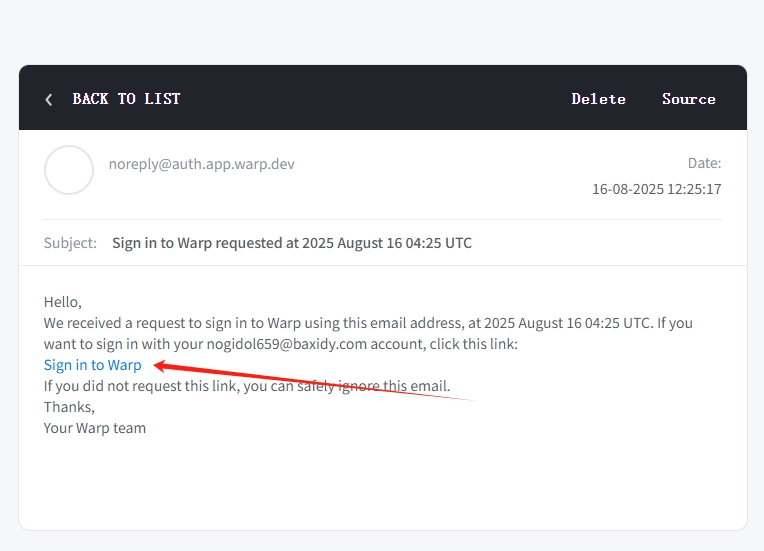This screenshot has height=551, width=764.
Task: Go back via BACK TO LIST
Action: (126, 99)
